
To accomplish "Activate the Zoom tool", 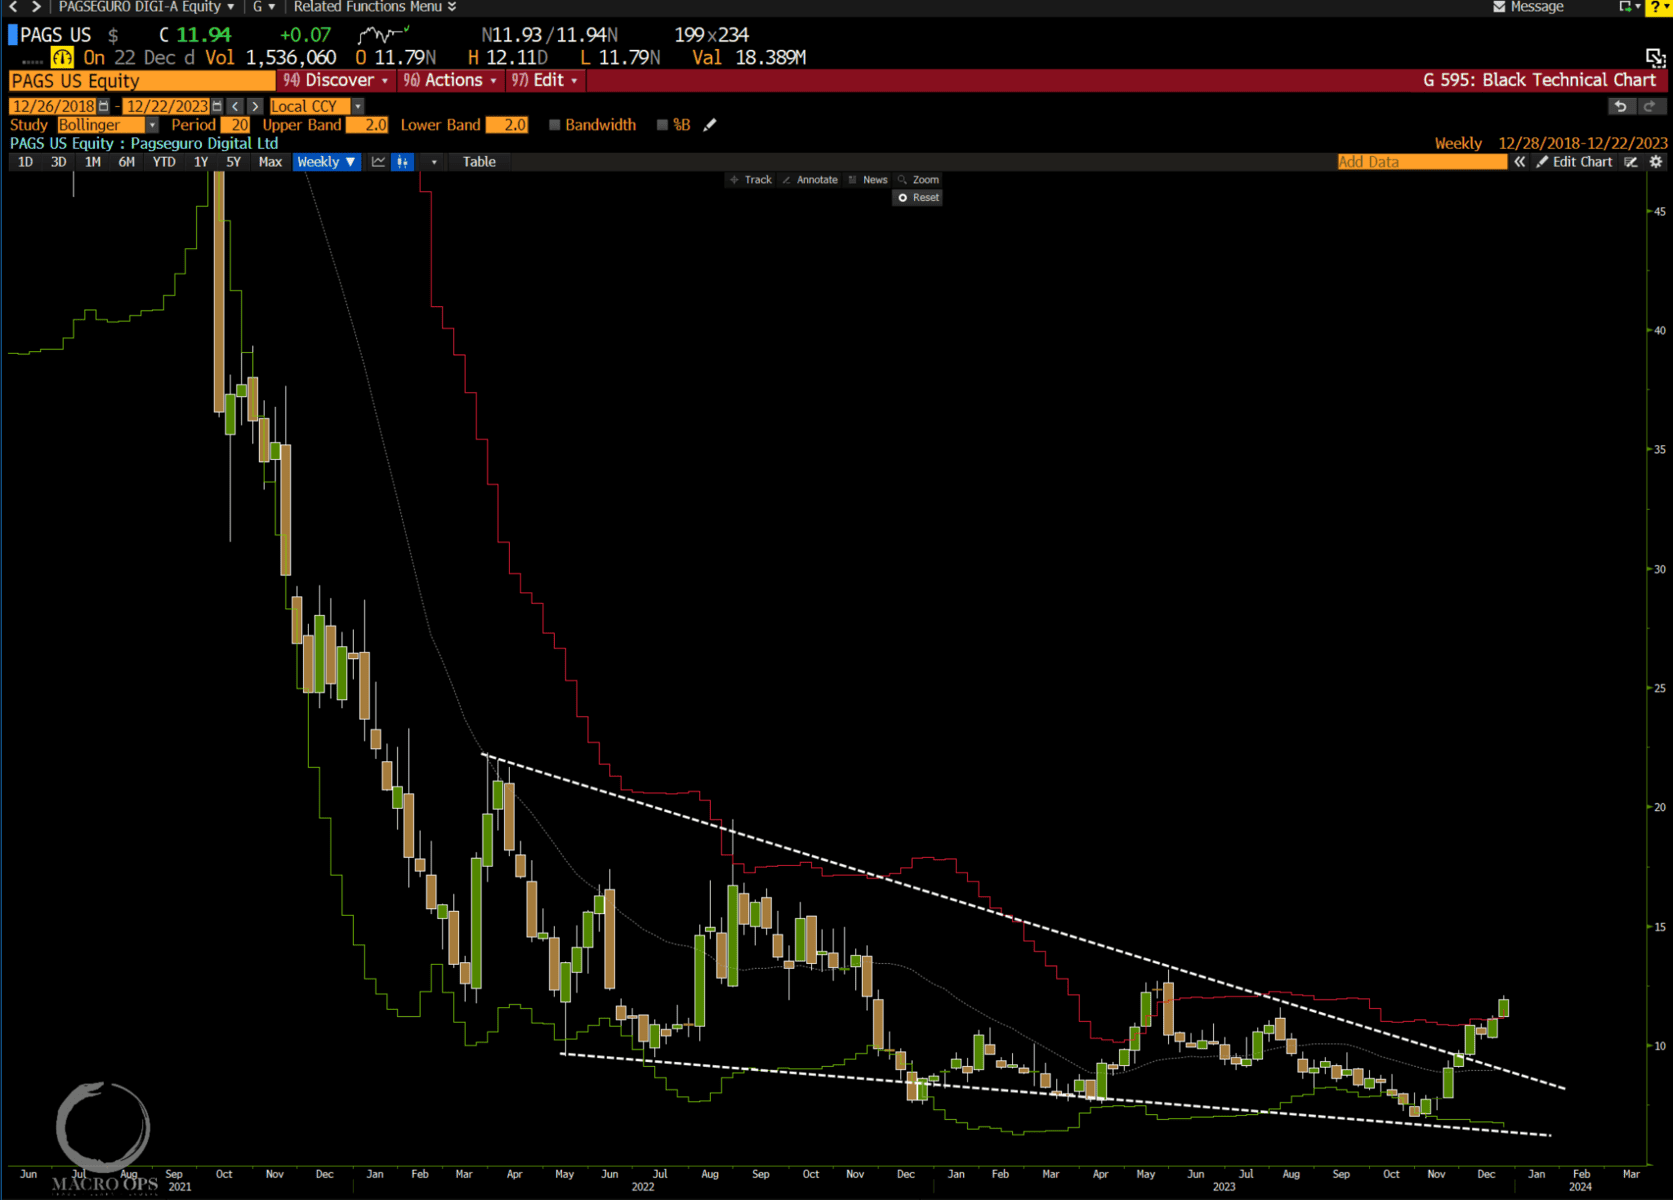I will tap(918, 180).
